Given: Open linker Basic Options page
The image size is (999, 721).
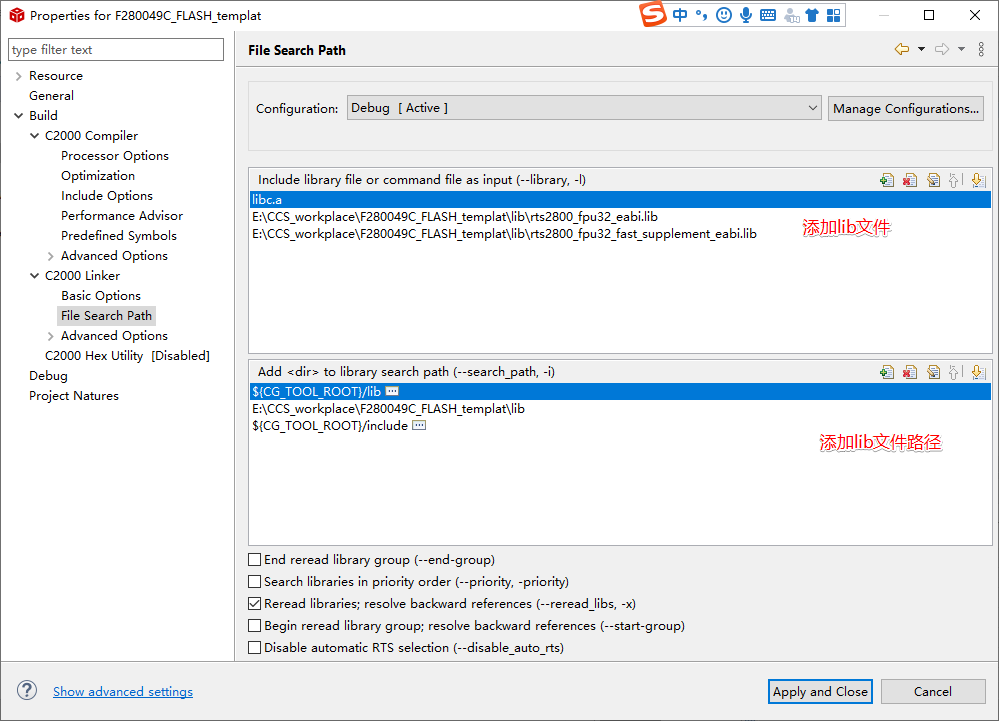Looking at the screenshot, I should tap(101, 296).
